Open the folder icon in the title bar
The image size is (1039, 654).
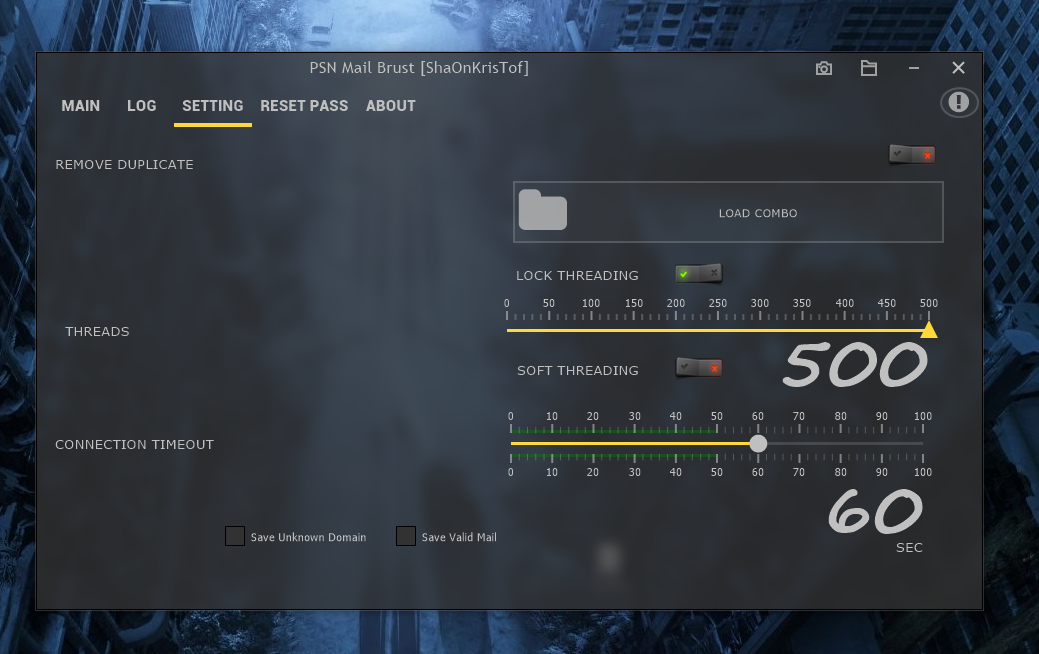(869, 68)
